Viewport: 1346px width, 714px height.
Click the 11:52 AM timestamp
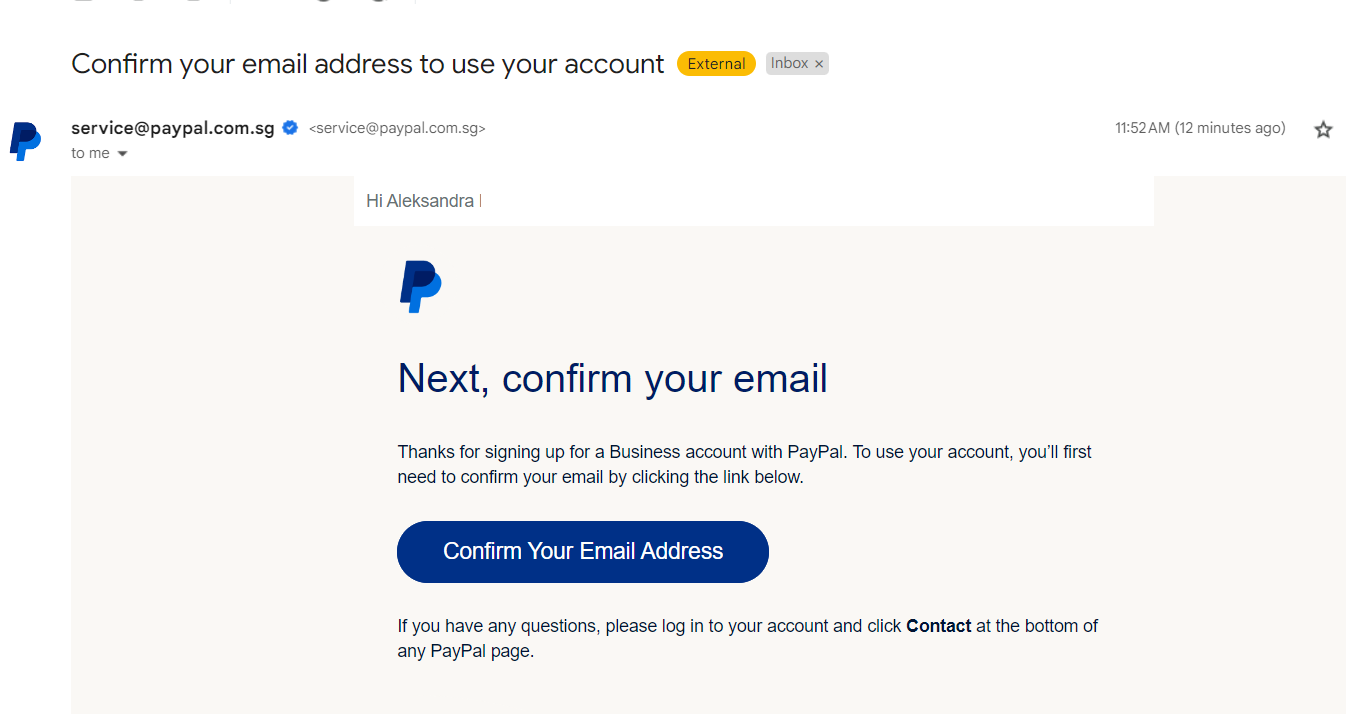pyautogui.click(x=1142, y=128)
